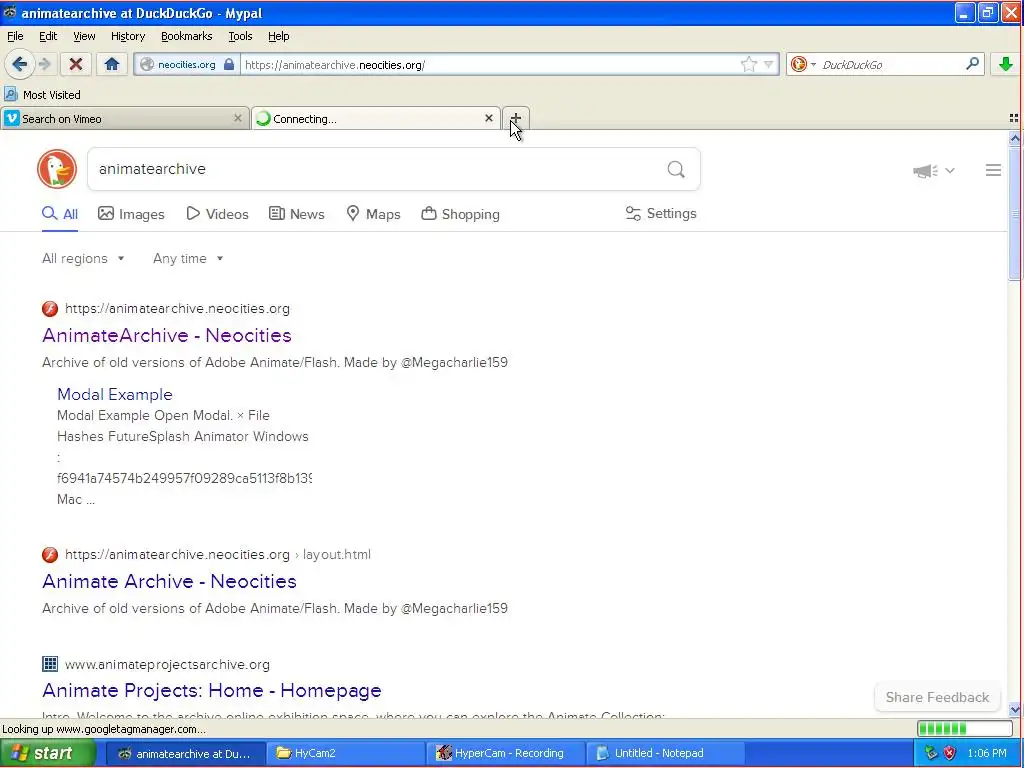
Task: Click the green tray icon beside the red shield
Action: coord(931,753)
